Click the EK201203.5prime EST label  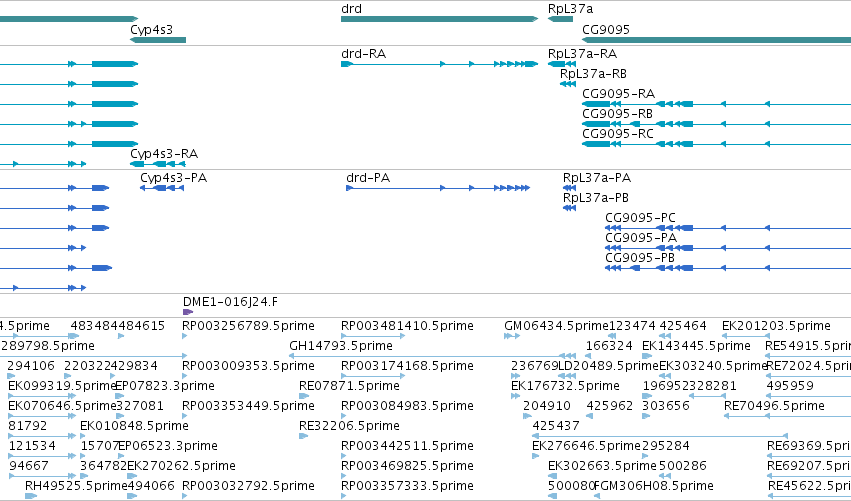[776, 326]
